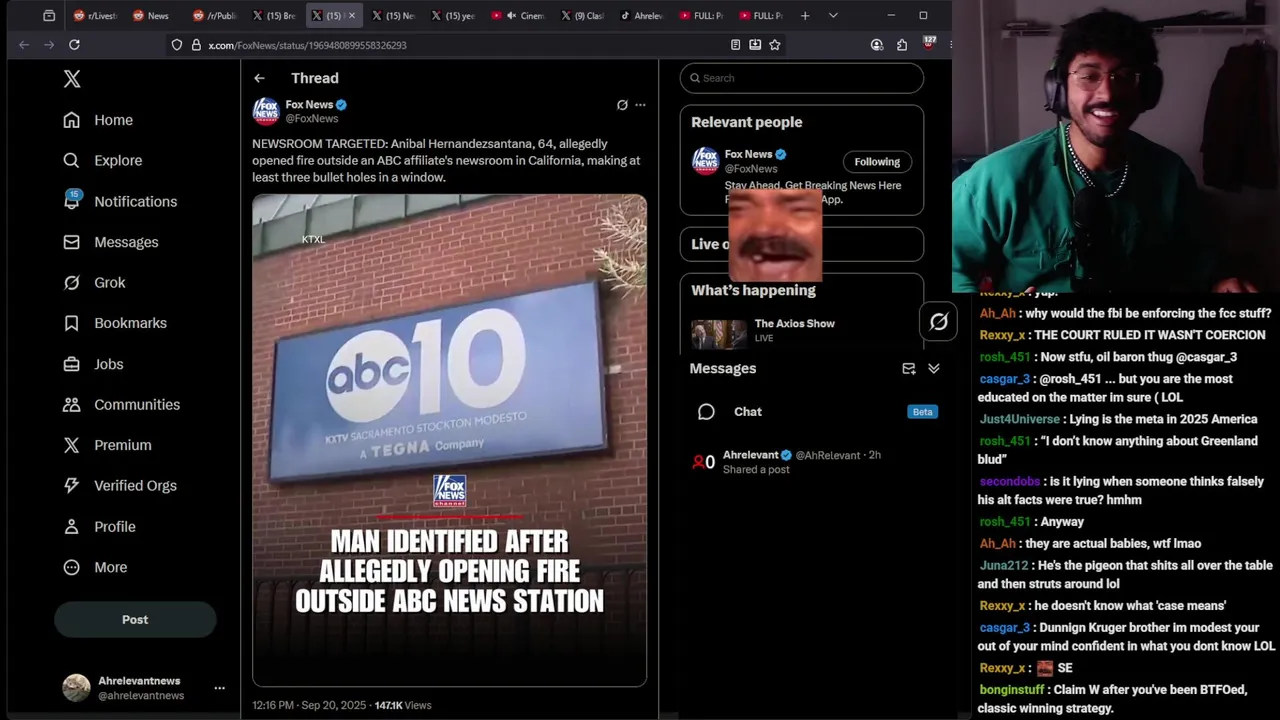
Task: Click the floating Grok button
Action: [x=938, y=321]
